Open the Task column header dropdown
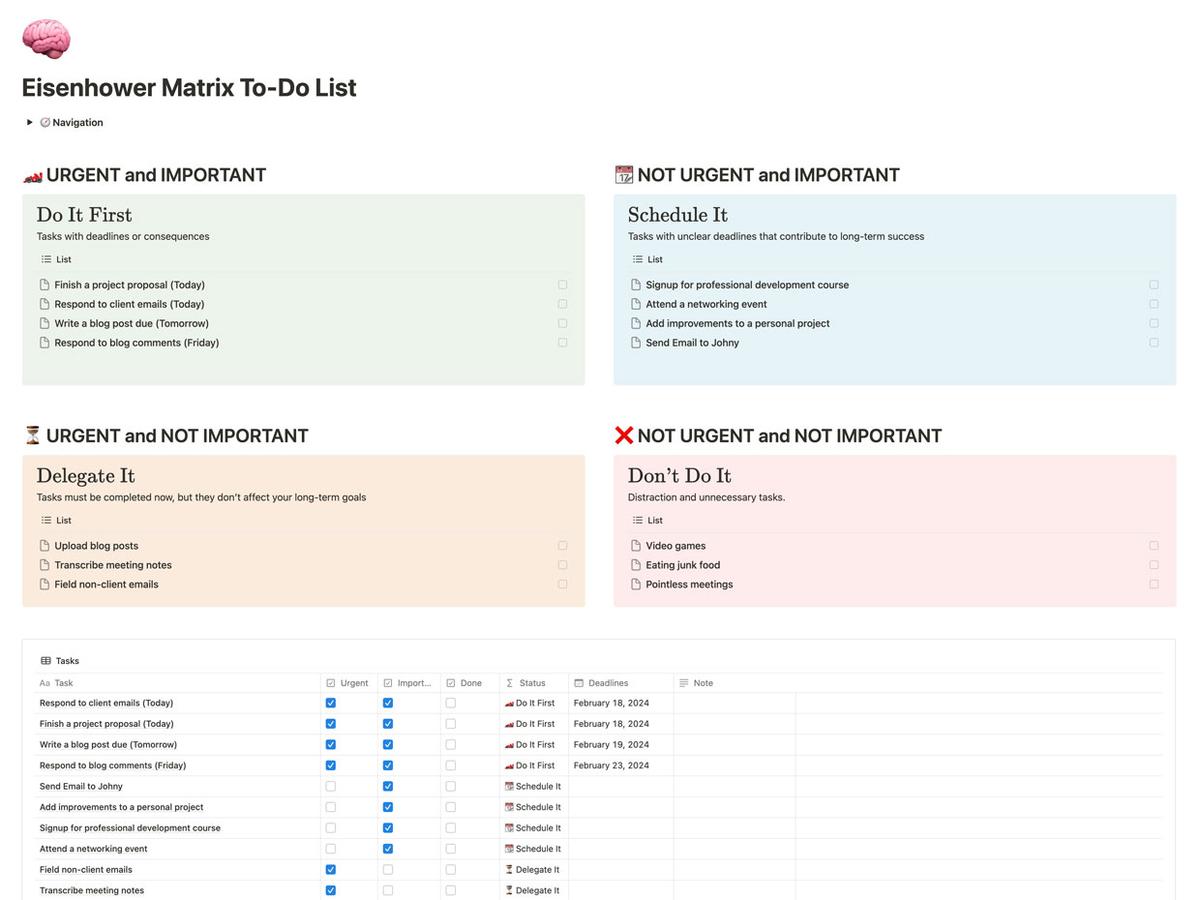 pos(58,683)
